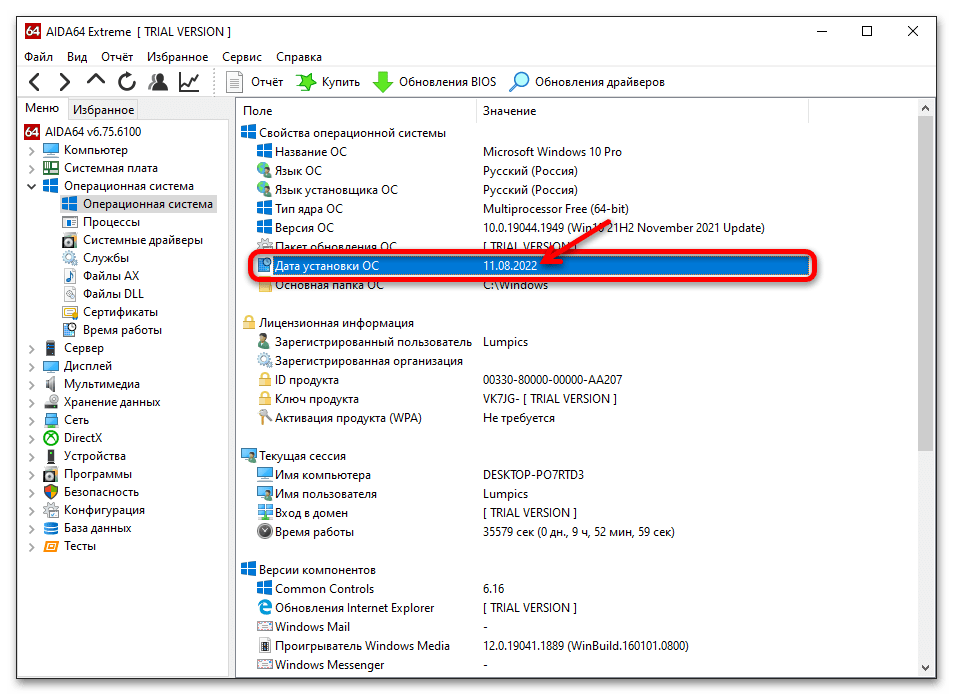
Task: Click the Forward navigation arrow
Action: (64, 81)
